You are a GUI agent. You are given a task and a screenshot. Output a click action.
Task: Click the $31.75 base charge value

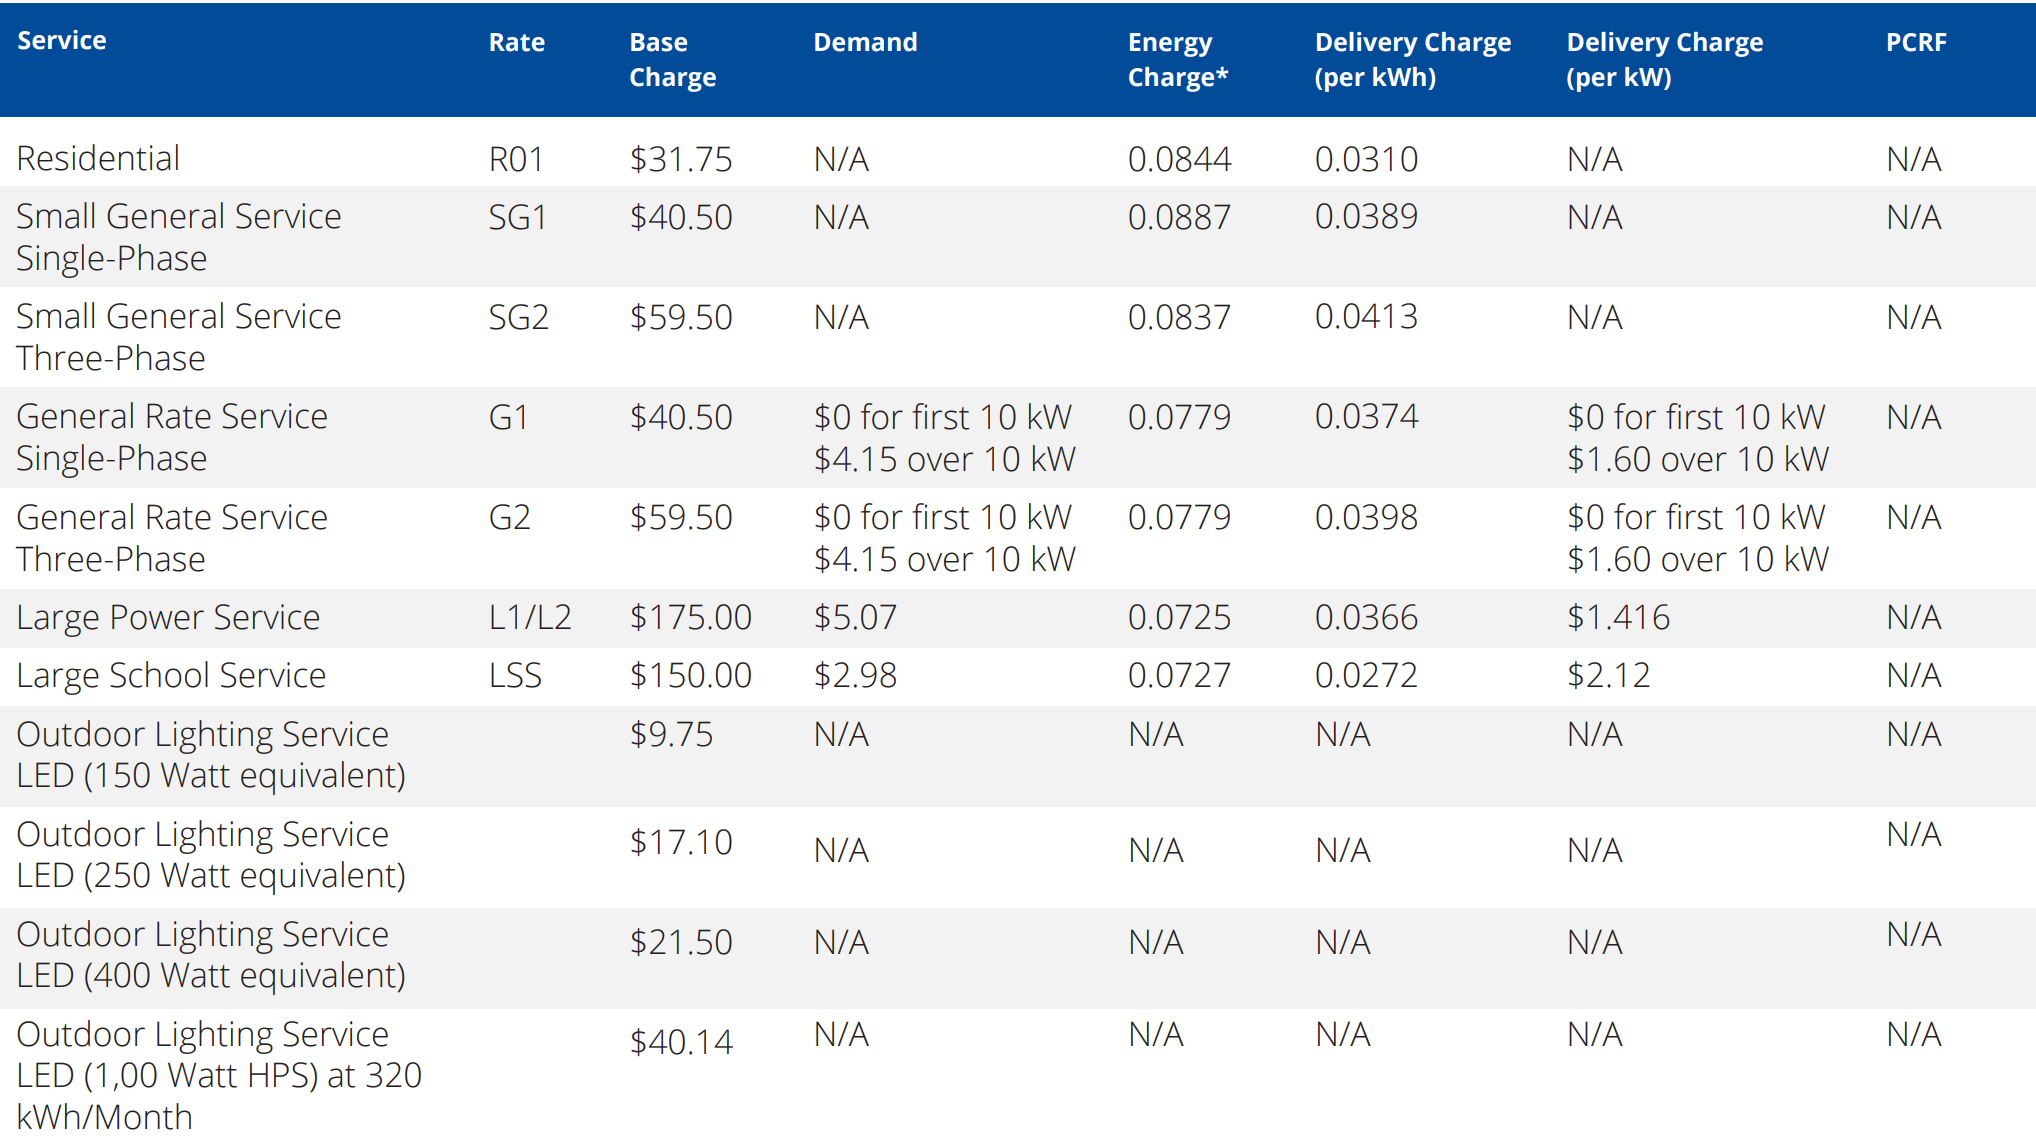point(680,159)
